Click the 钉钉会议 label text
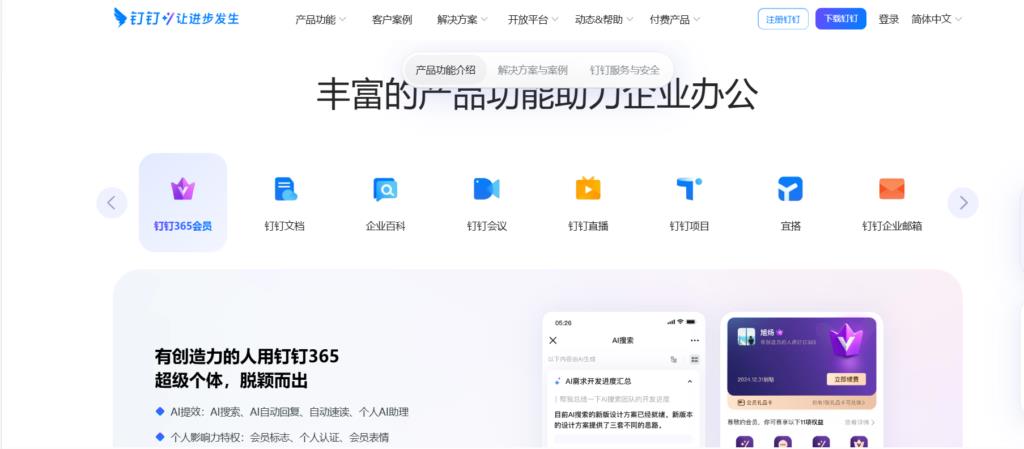 coord(487,226)
